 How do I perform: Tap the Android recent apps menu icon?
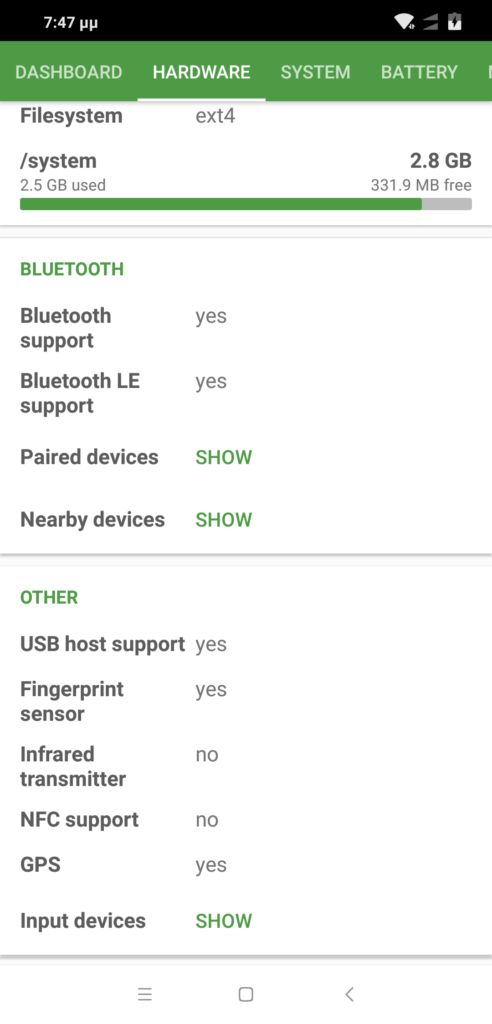click(145, 994)
